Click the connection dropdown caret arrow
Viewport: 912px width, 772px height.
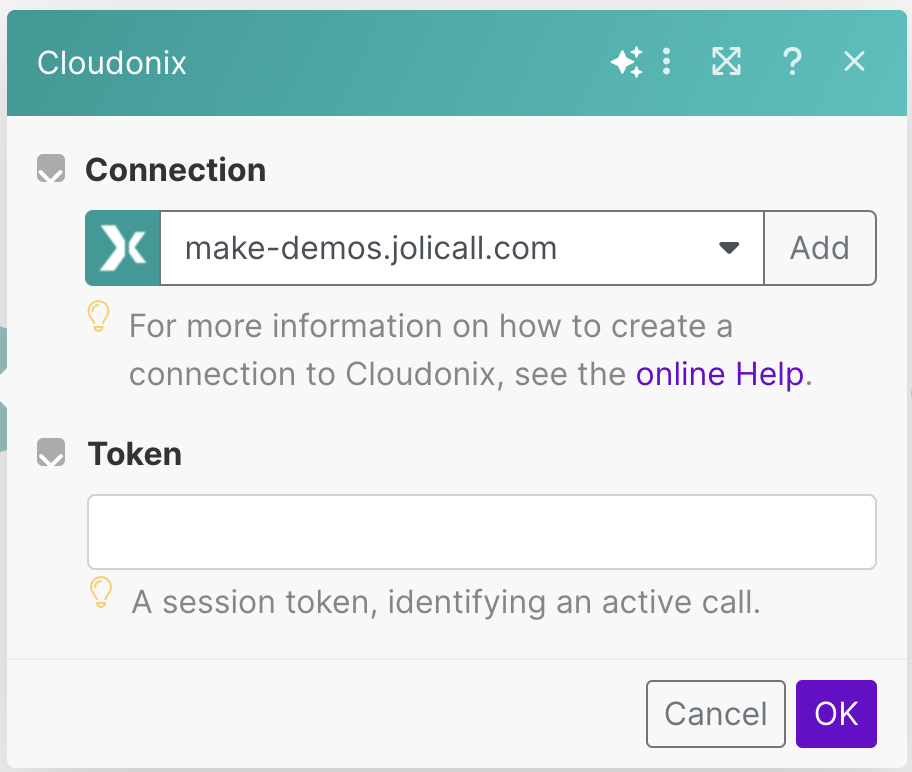point(729,248)
